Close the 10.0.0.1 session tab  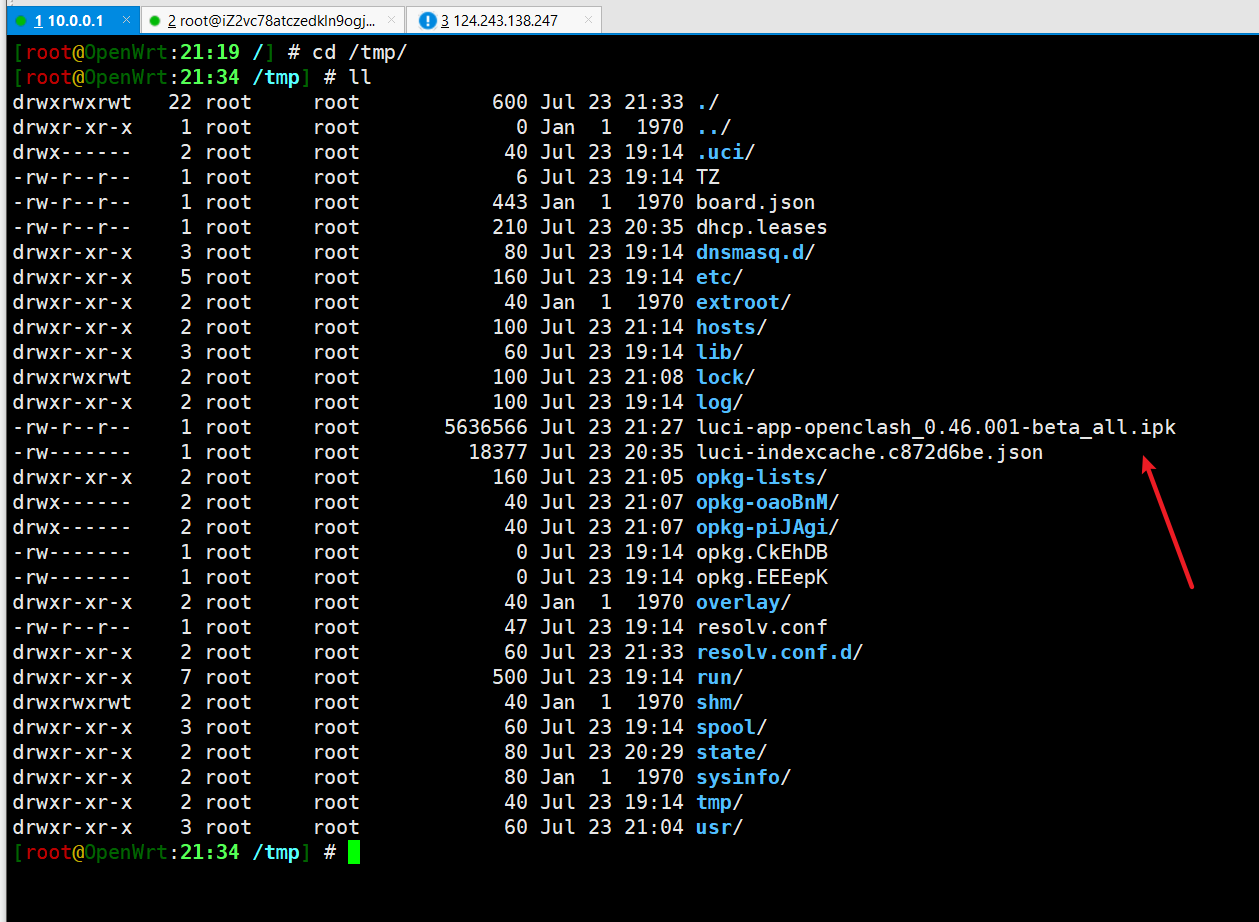click(125, 20)
